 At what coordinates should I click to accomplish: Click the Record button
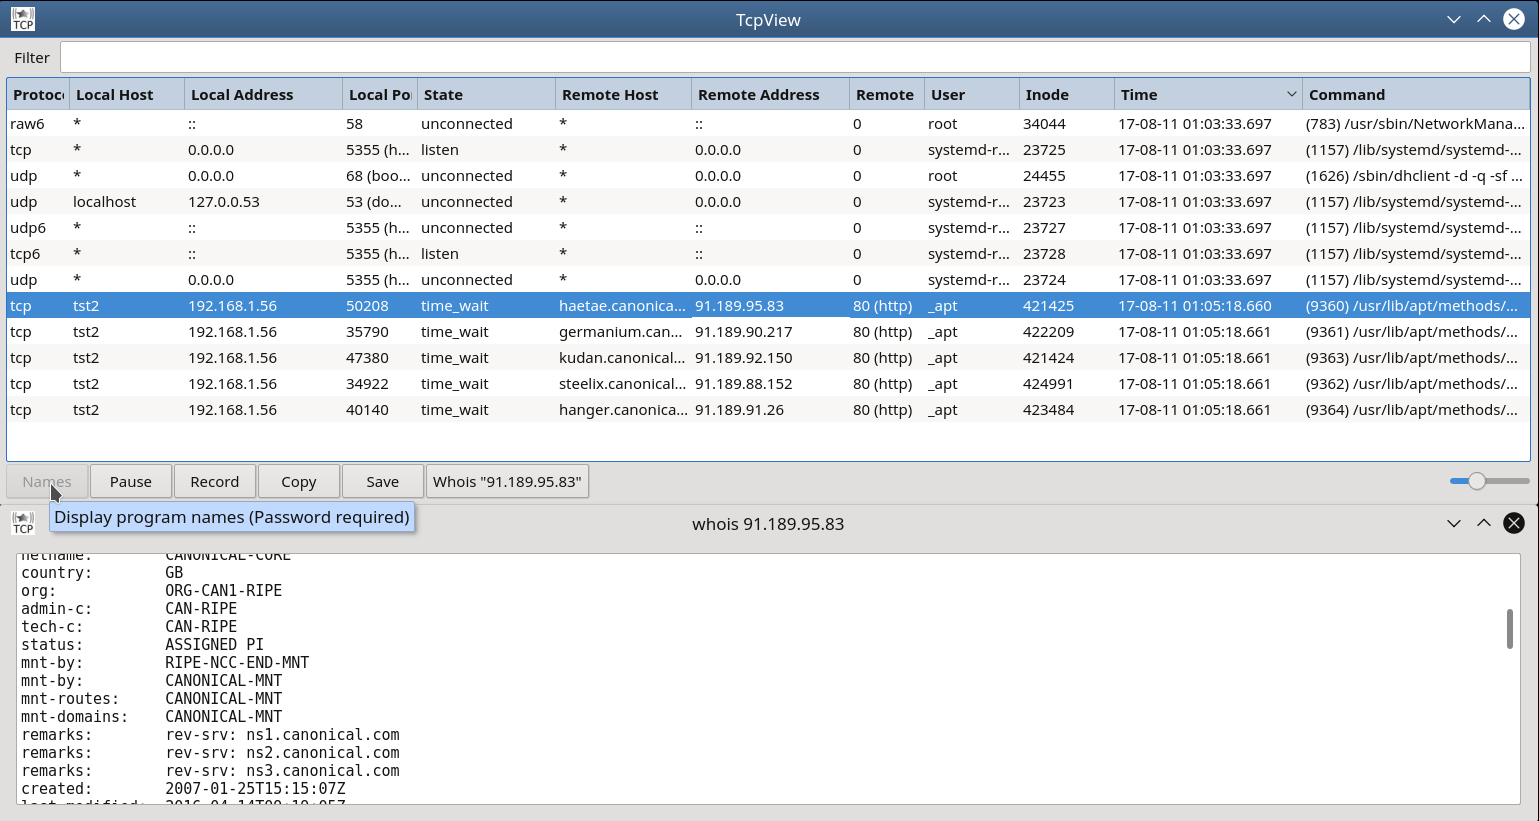pyautogui.click(x=215, y=481)
